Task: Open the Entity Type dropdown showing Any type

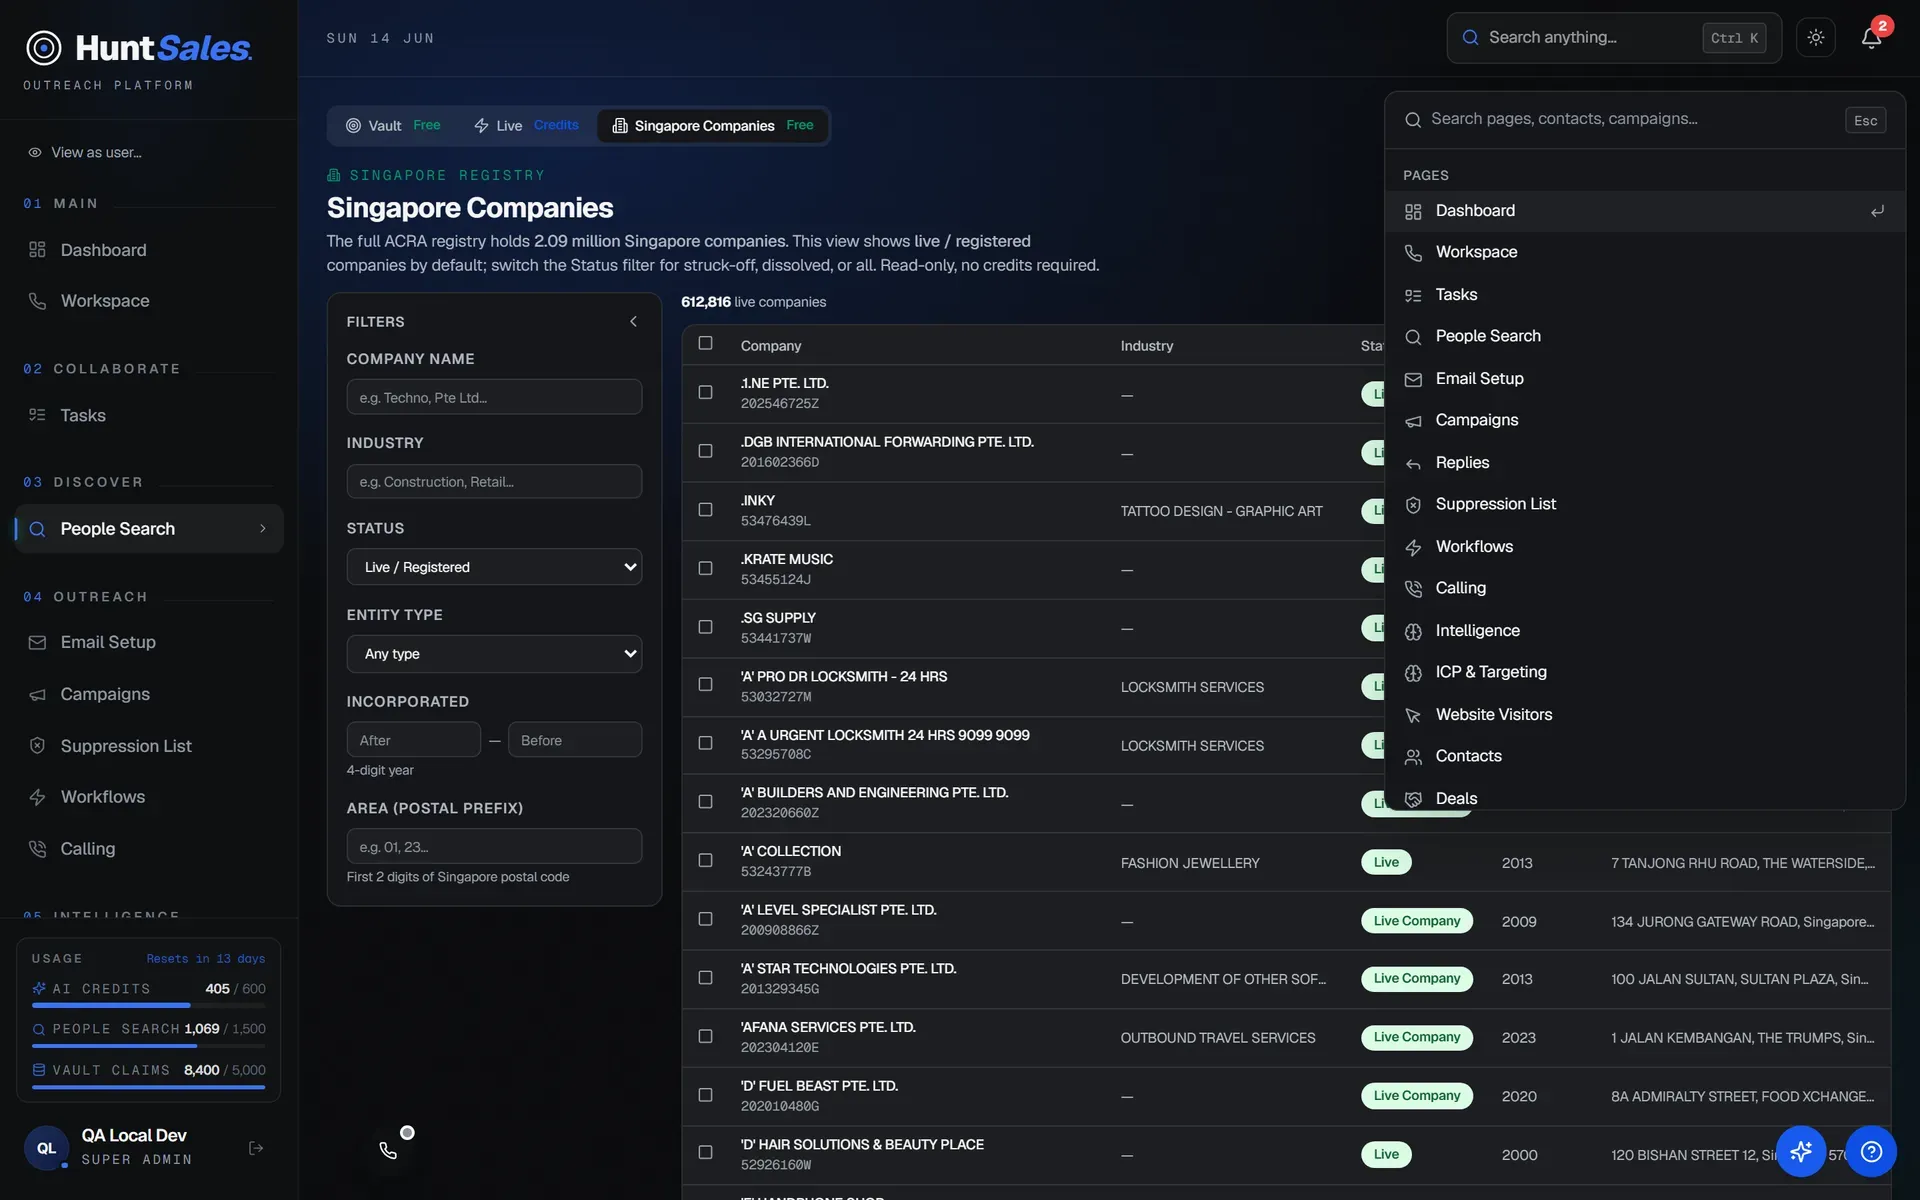Action: (x=494, y=654)
